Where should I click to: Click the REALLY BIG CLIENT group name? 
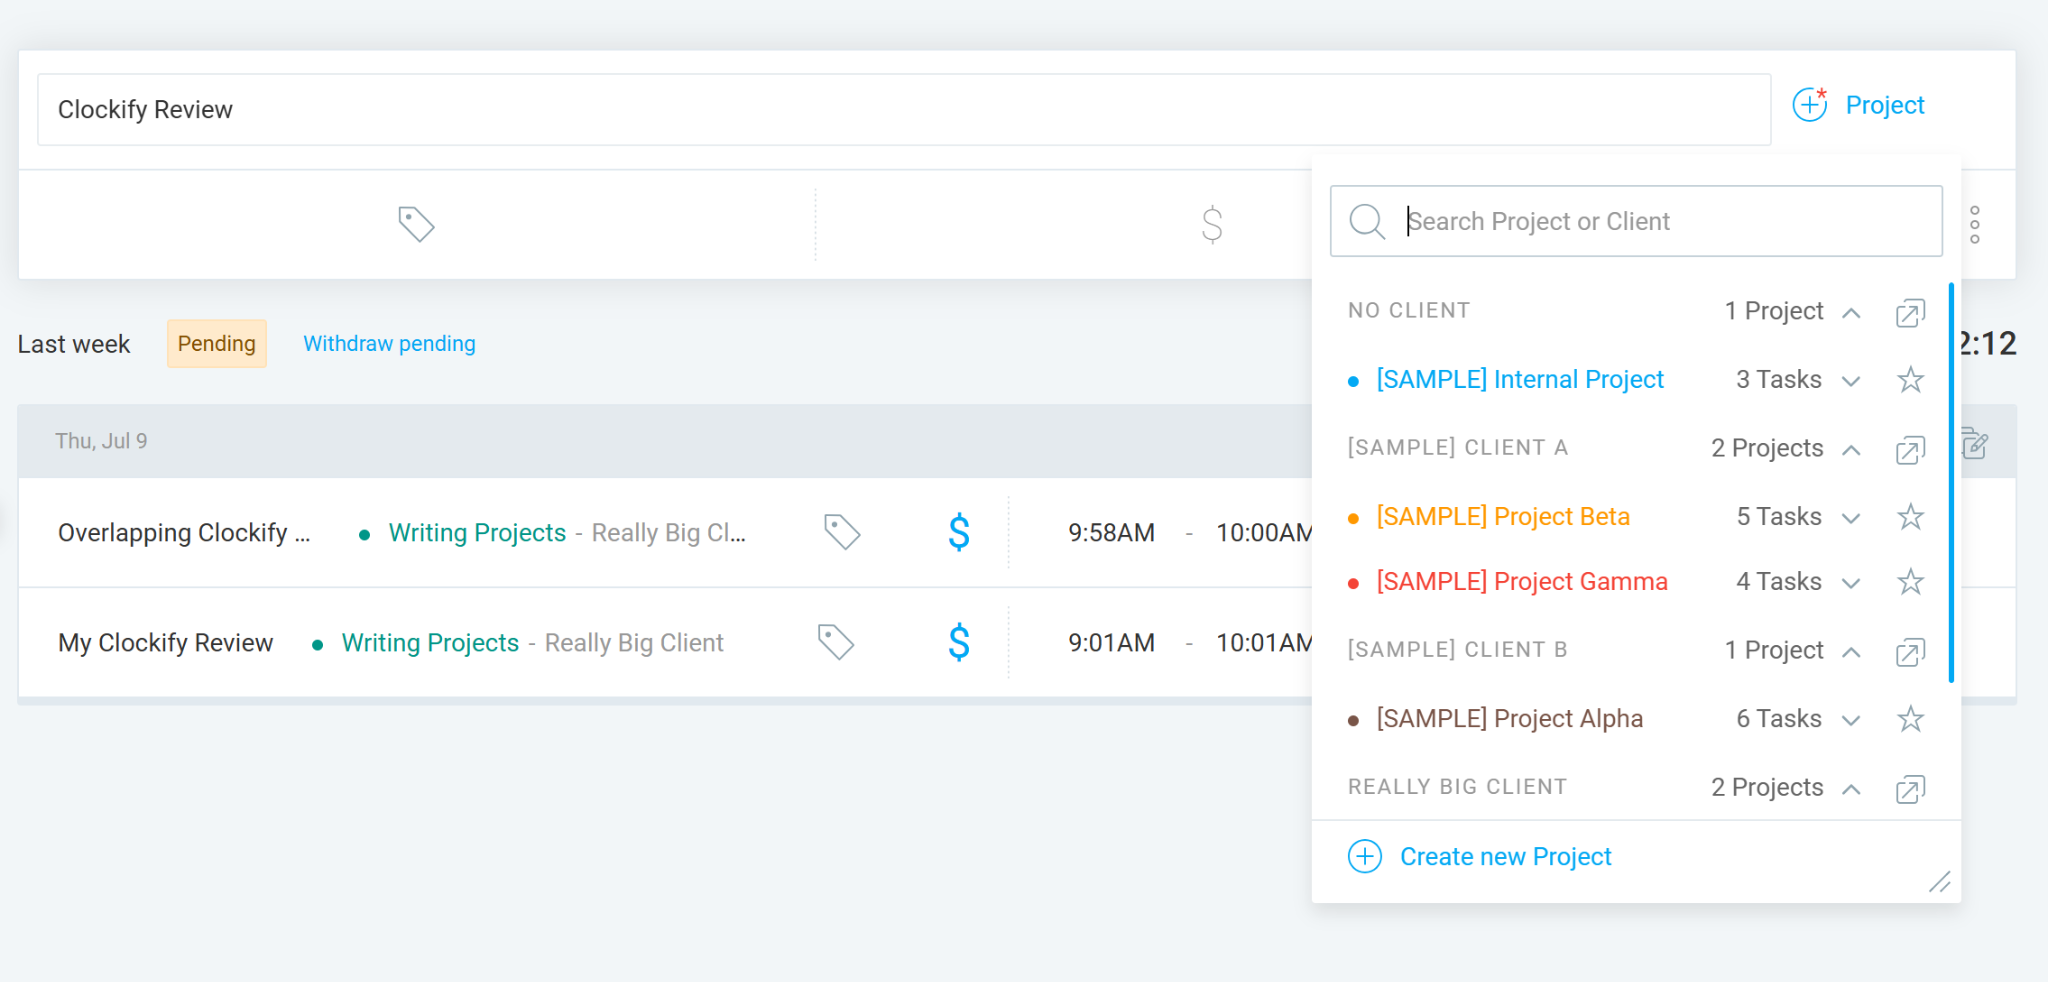click(x=1457, y=787)
